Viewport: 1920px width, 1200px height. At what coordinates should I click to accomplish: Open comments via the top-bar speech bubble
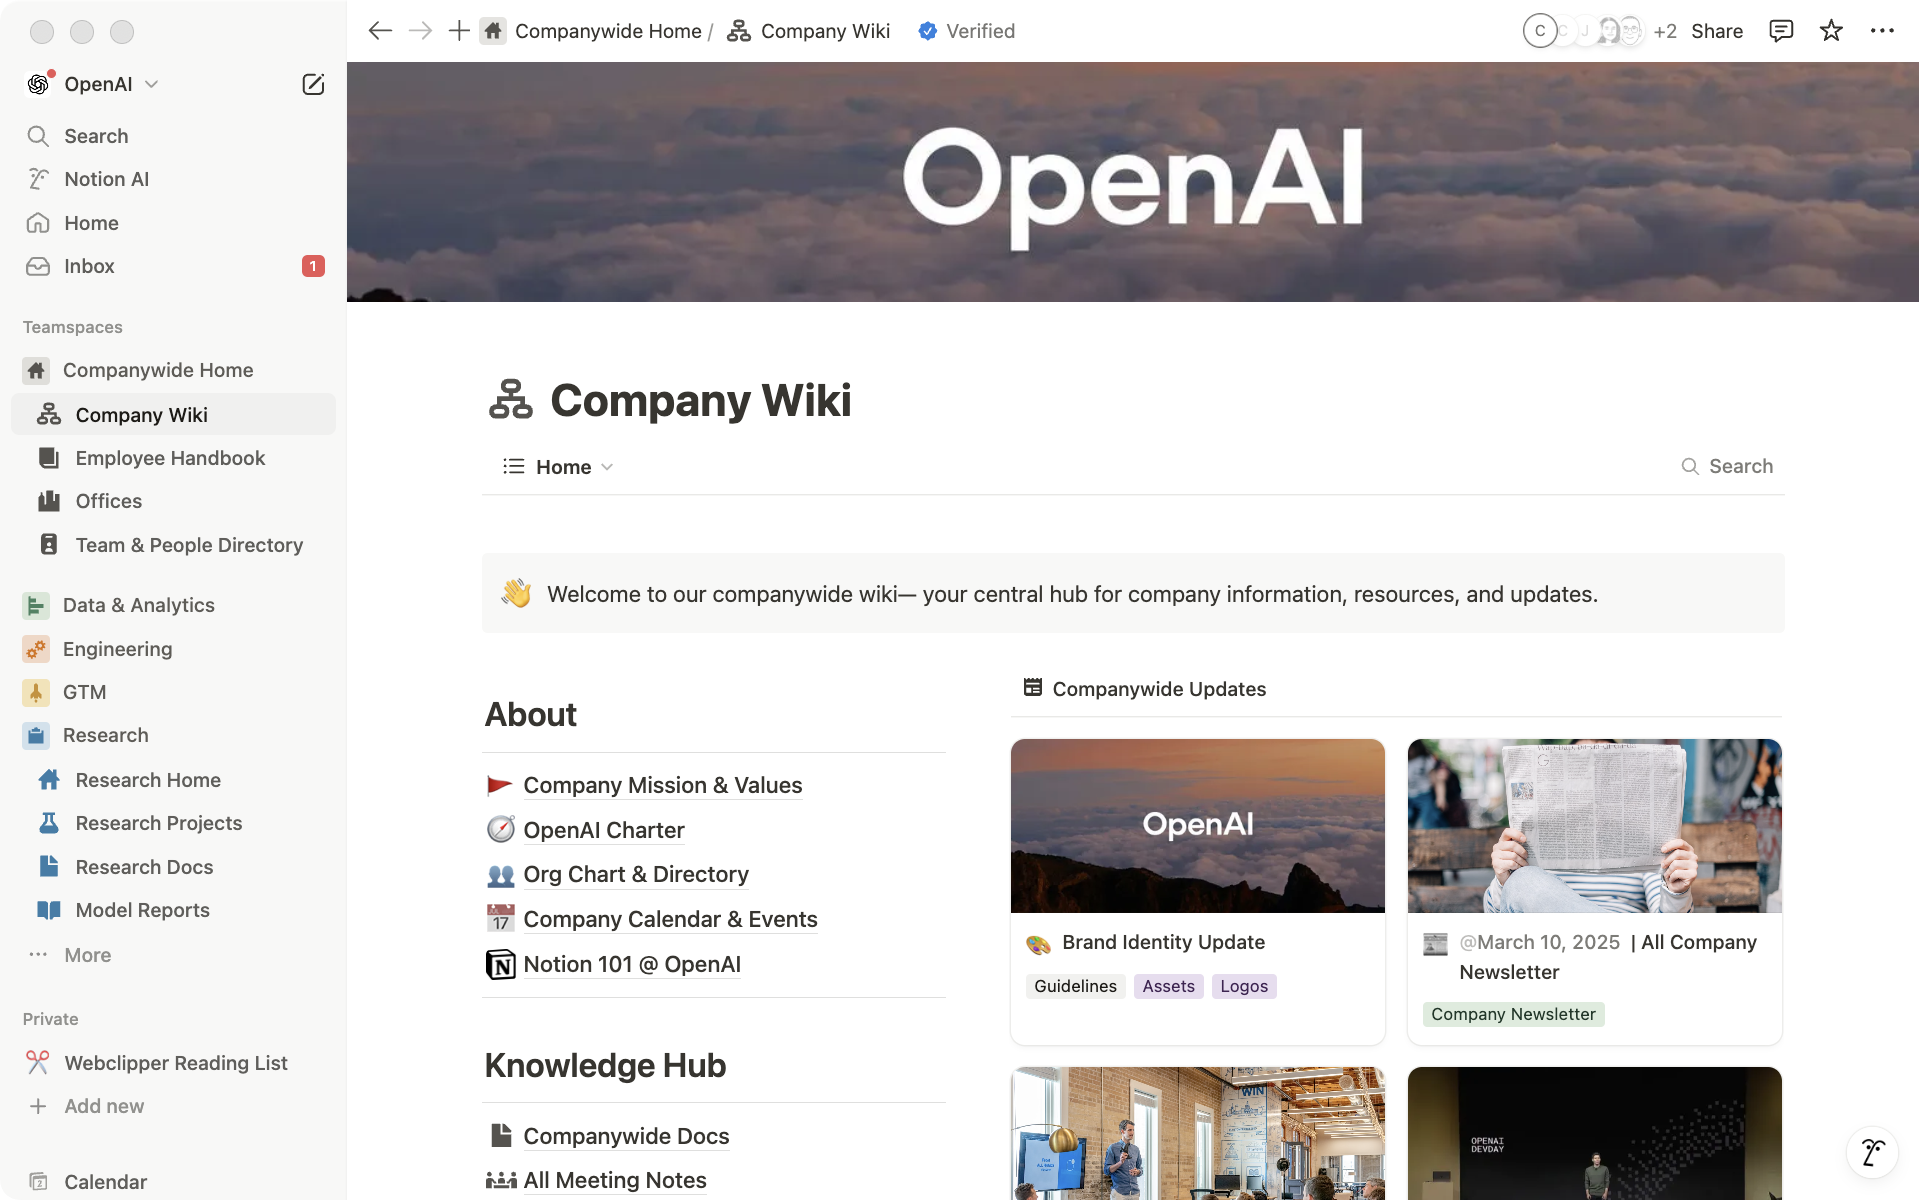[1781, 31]
